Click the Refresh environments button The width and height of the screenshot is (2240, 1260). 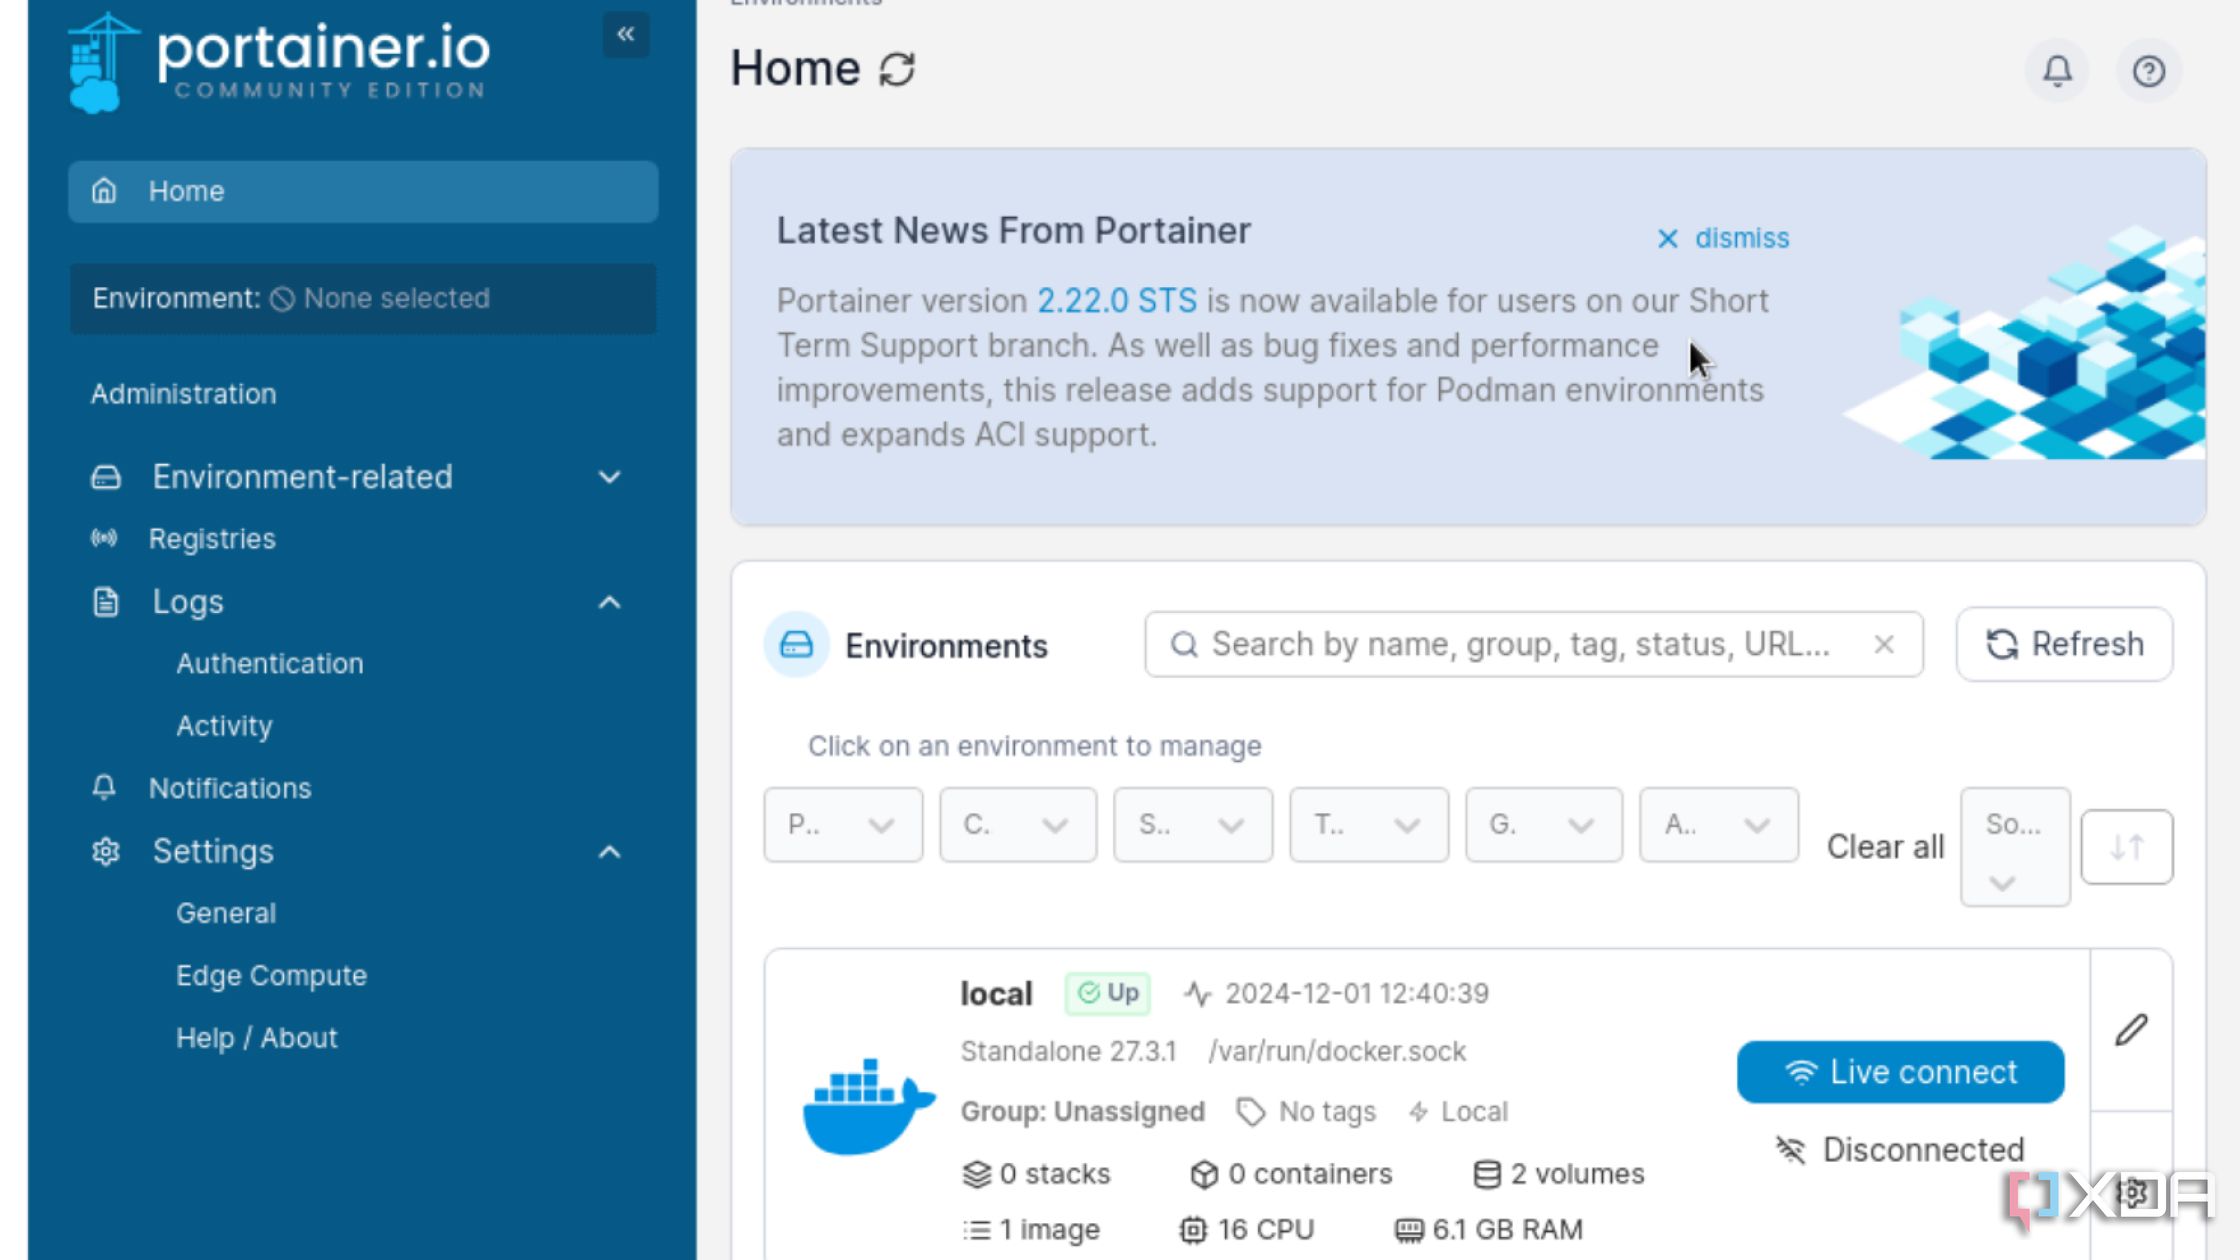(2064, 645)
